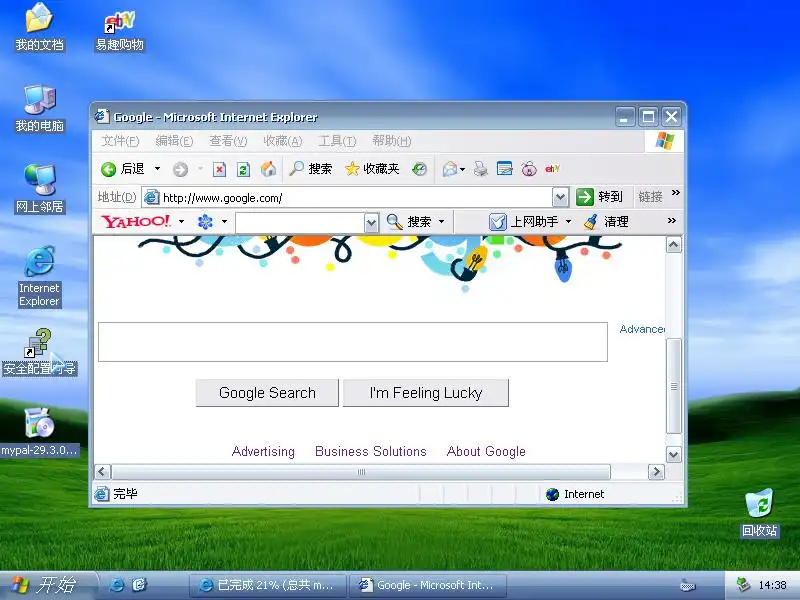This screenshot has width=800, height=600.
Task: Click in the Yahoo toolbar search field
Action: (x=300, y=222)
